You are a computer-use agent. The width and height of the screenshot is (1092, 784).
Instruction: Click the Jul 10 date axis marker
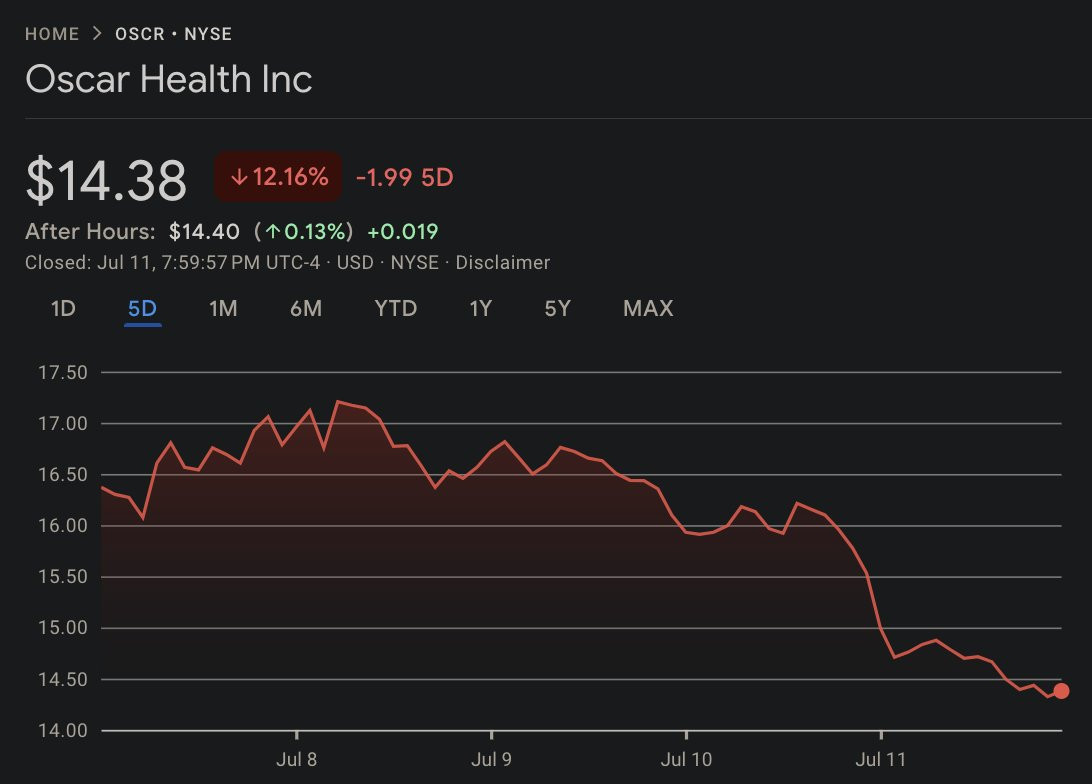[686, 760]
